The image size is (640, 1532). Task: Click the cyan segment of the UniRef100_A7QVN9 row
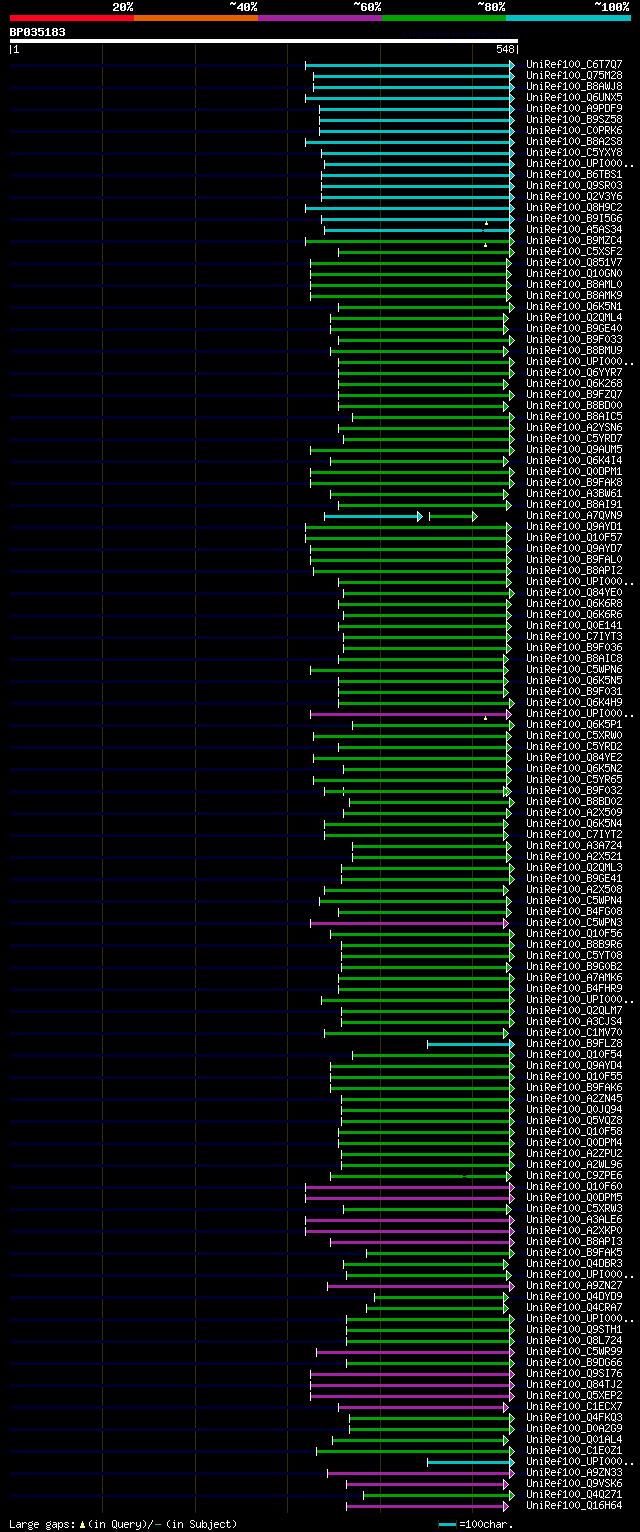pyautogui.click(x=373, y=515)
